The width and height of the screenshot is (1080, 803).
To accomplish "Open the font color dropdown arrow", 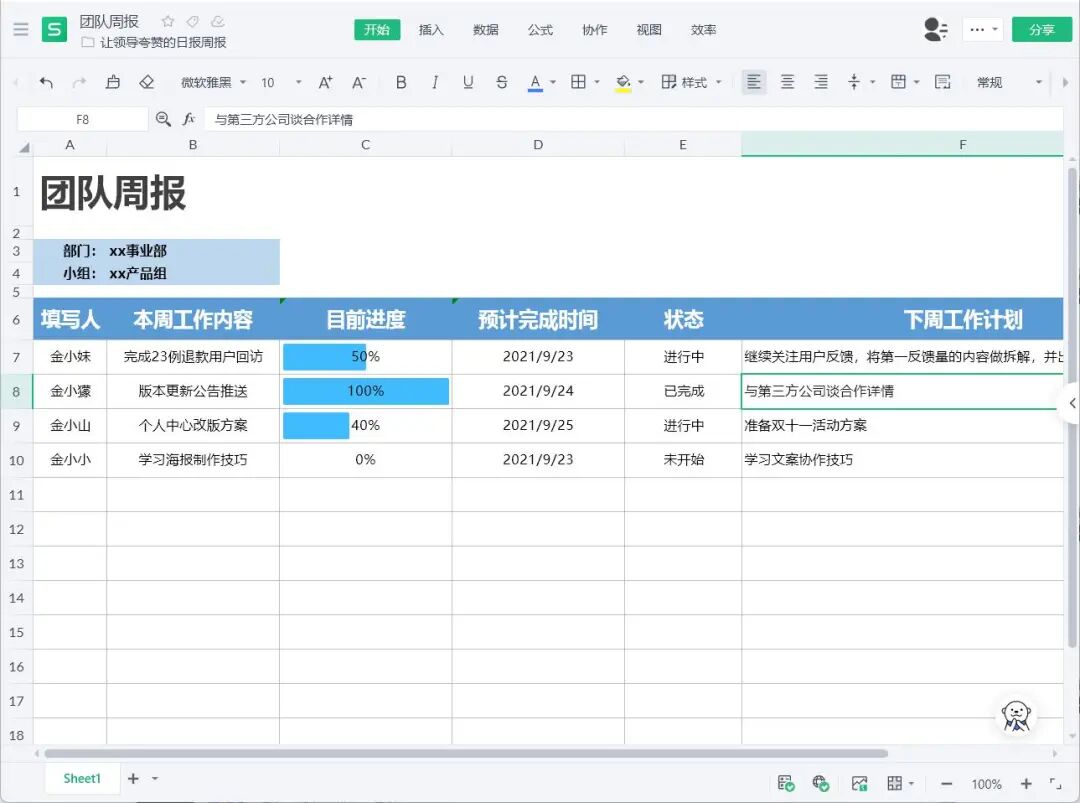I will pos(552,83).
